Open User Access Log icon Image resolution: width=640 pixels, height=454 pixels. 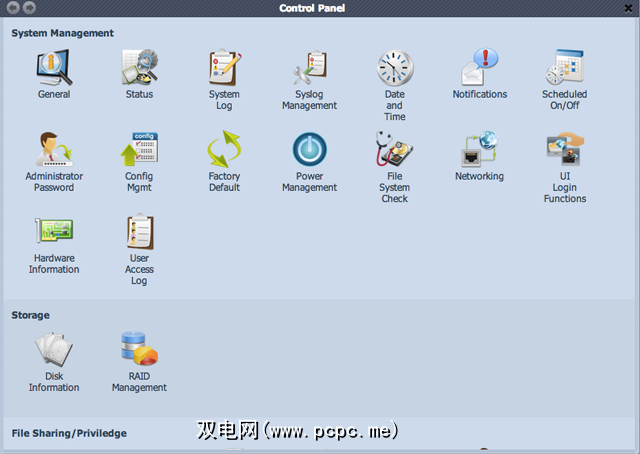click(x=140, y=231)
